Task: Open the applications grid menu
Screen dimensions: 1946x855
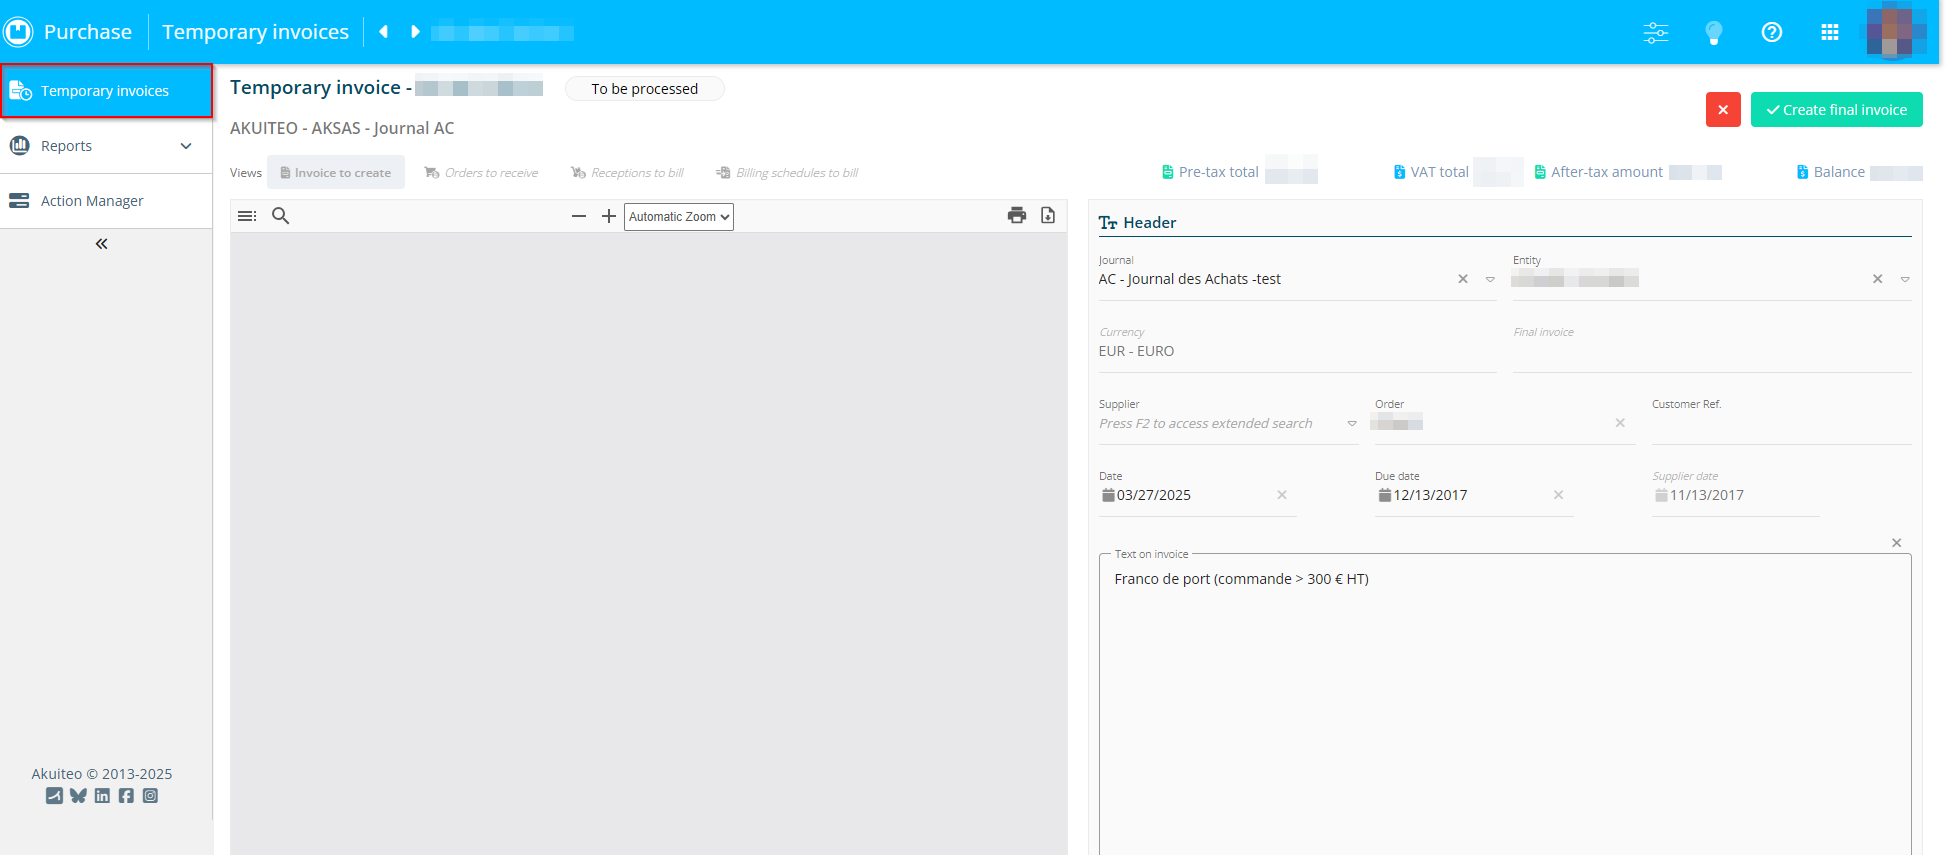Action: tap(1830, 32)
